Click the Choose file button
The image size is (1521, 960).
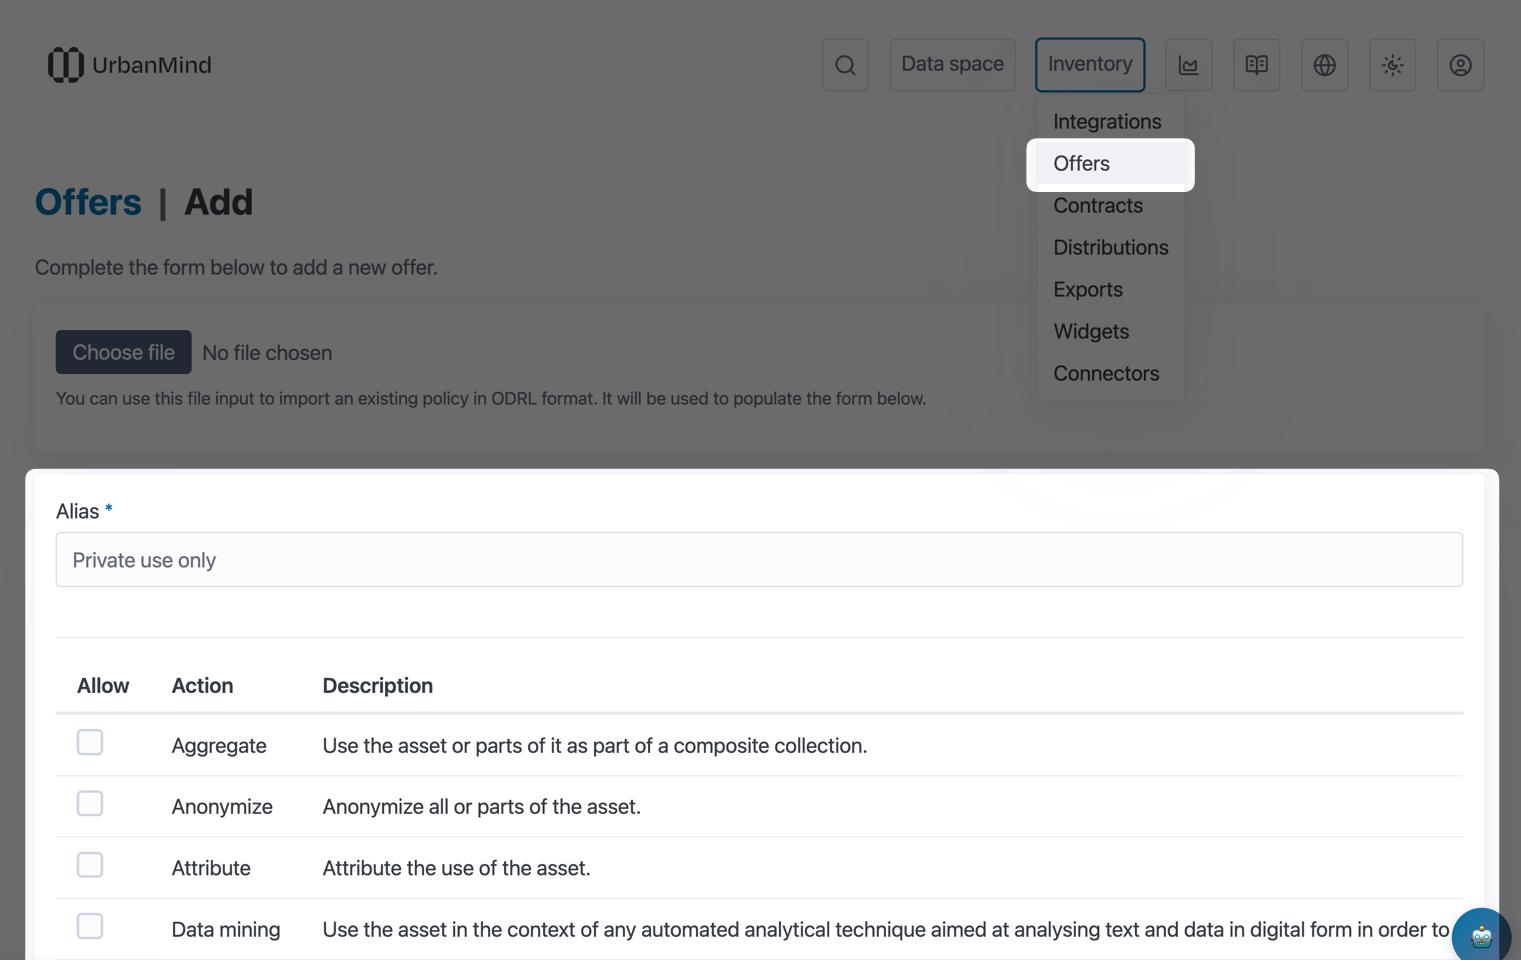pyautogui.click(x=123, y=352)
